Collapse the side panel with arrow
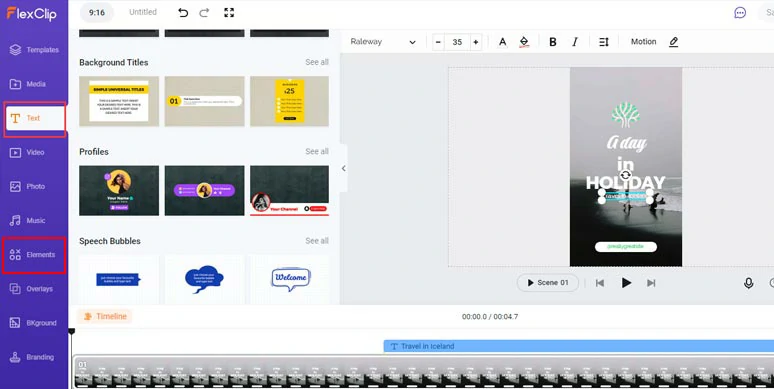The image size is (774, 389). point(344,168)
